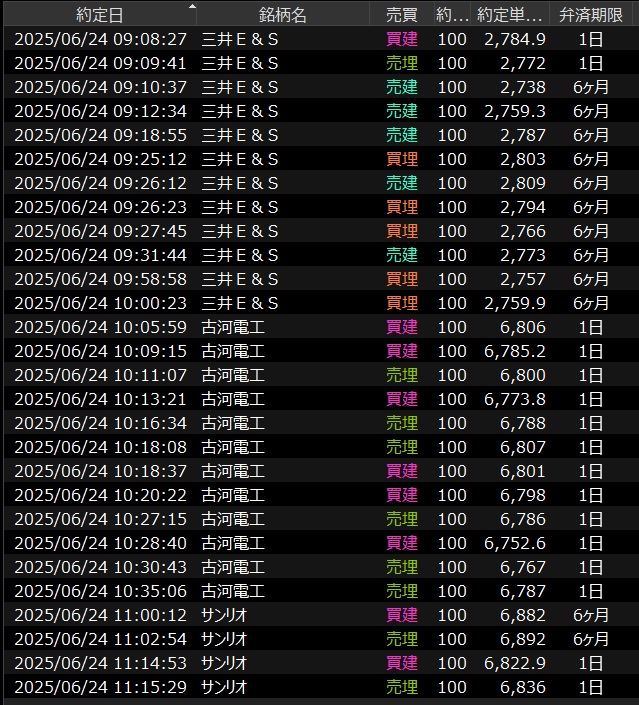The width and height of the screenshot is (639, 705).
Task: Click 古河電工 name in the 10:20:22 row
Action: point(233,495)
